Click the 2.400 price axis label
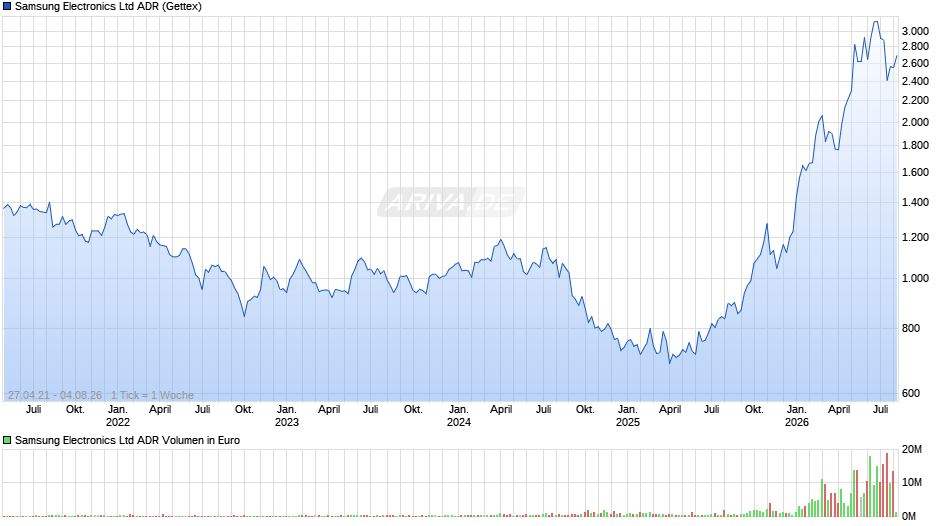Viewport: 940px width, 526px height. coord(915,82)
